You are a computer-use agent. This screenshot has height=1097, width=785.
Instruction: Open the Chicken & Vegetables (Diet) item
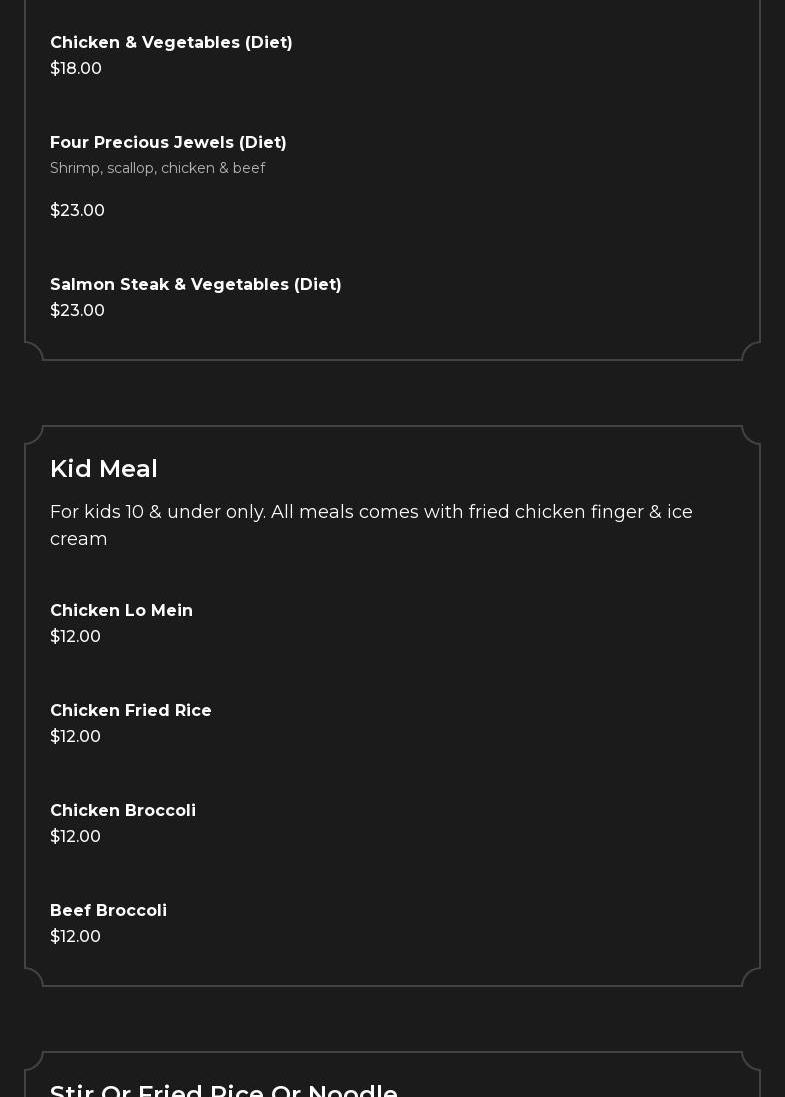(x=171, y=43)
